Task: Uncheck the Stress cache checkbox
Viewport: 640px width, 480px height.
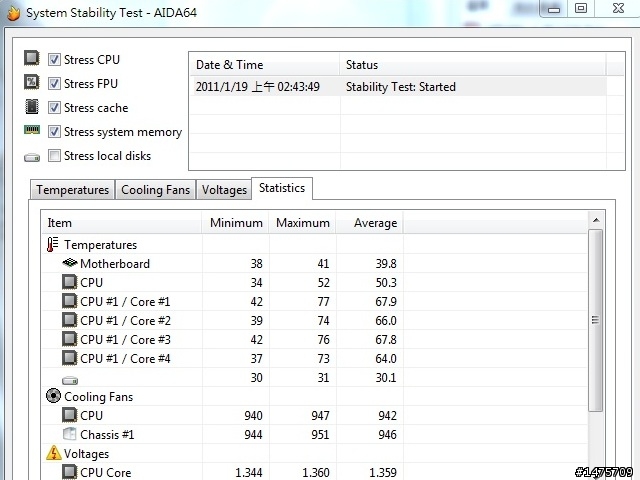Action: point(54,108)
